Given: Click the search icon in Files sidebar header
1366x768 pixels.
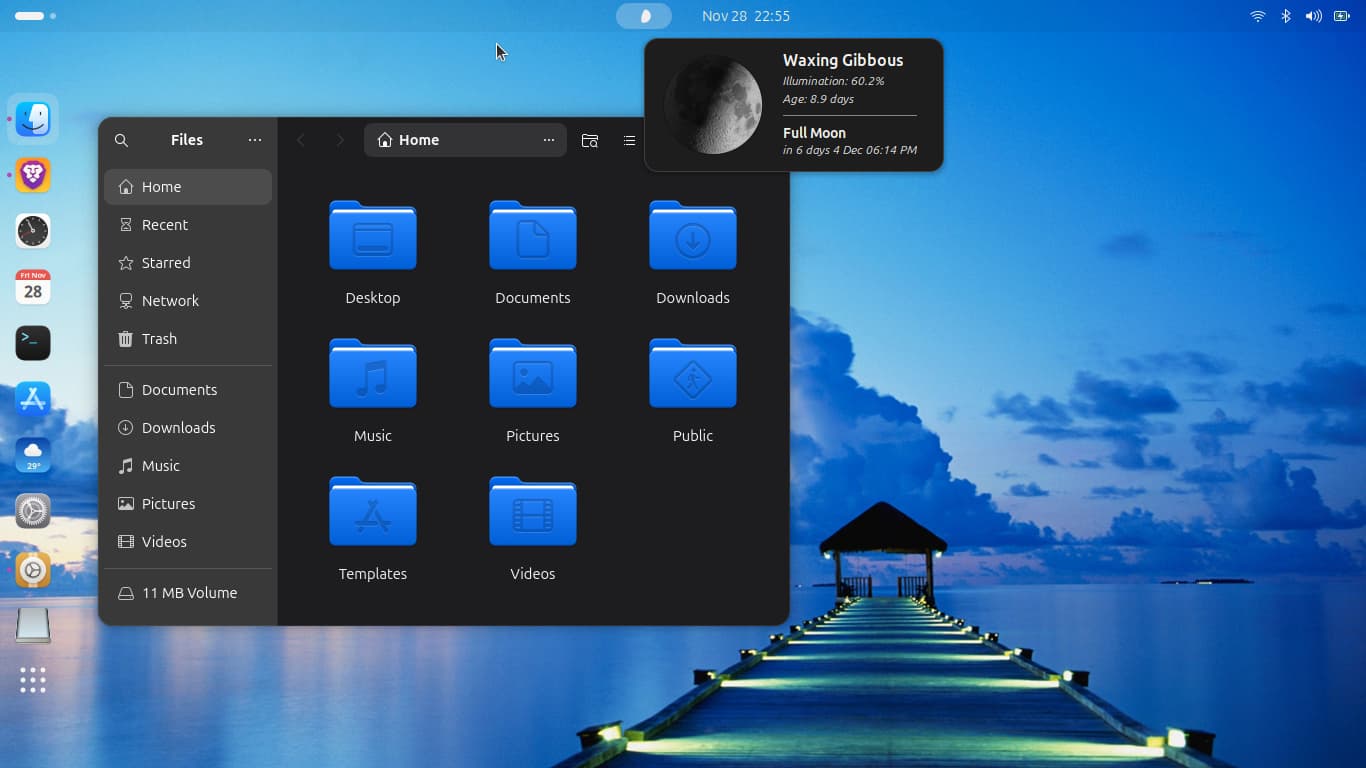Looking at the screenshot, I should 121,141.
